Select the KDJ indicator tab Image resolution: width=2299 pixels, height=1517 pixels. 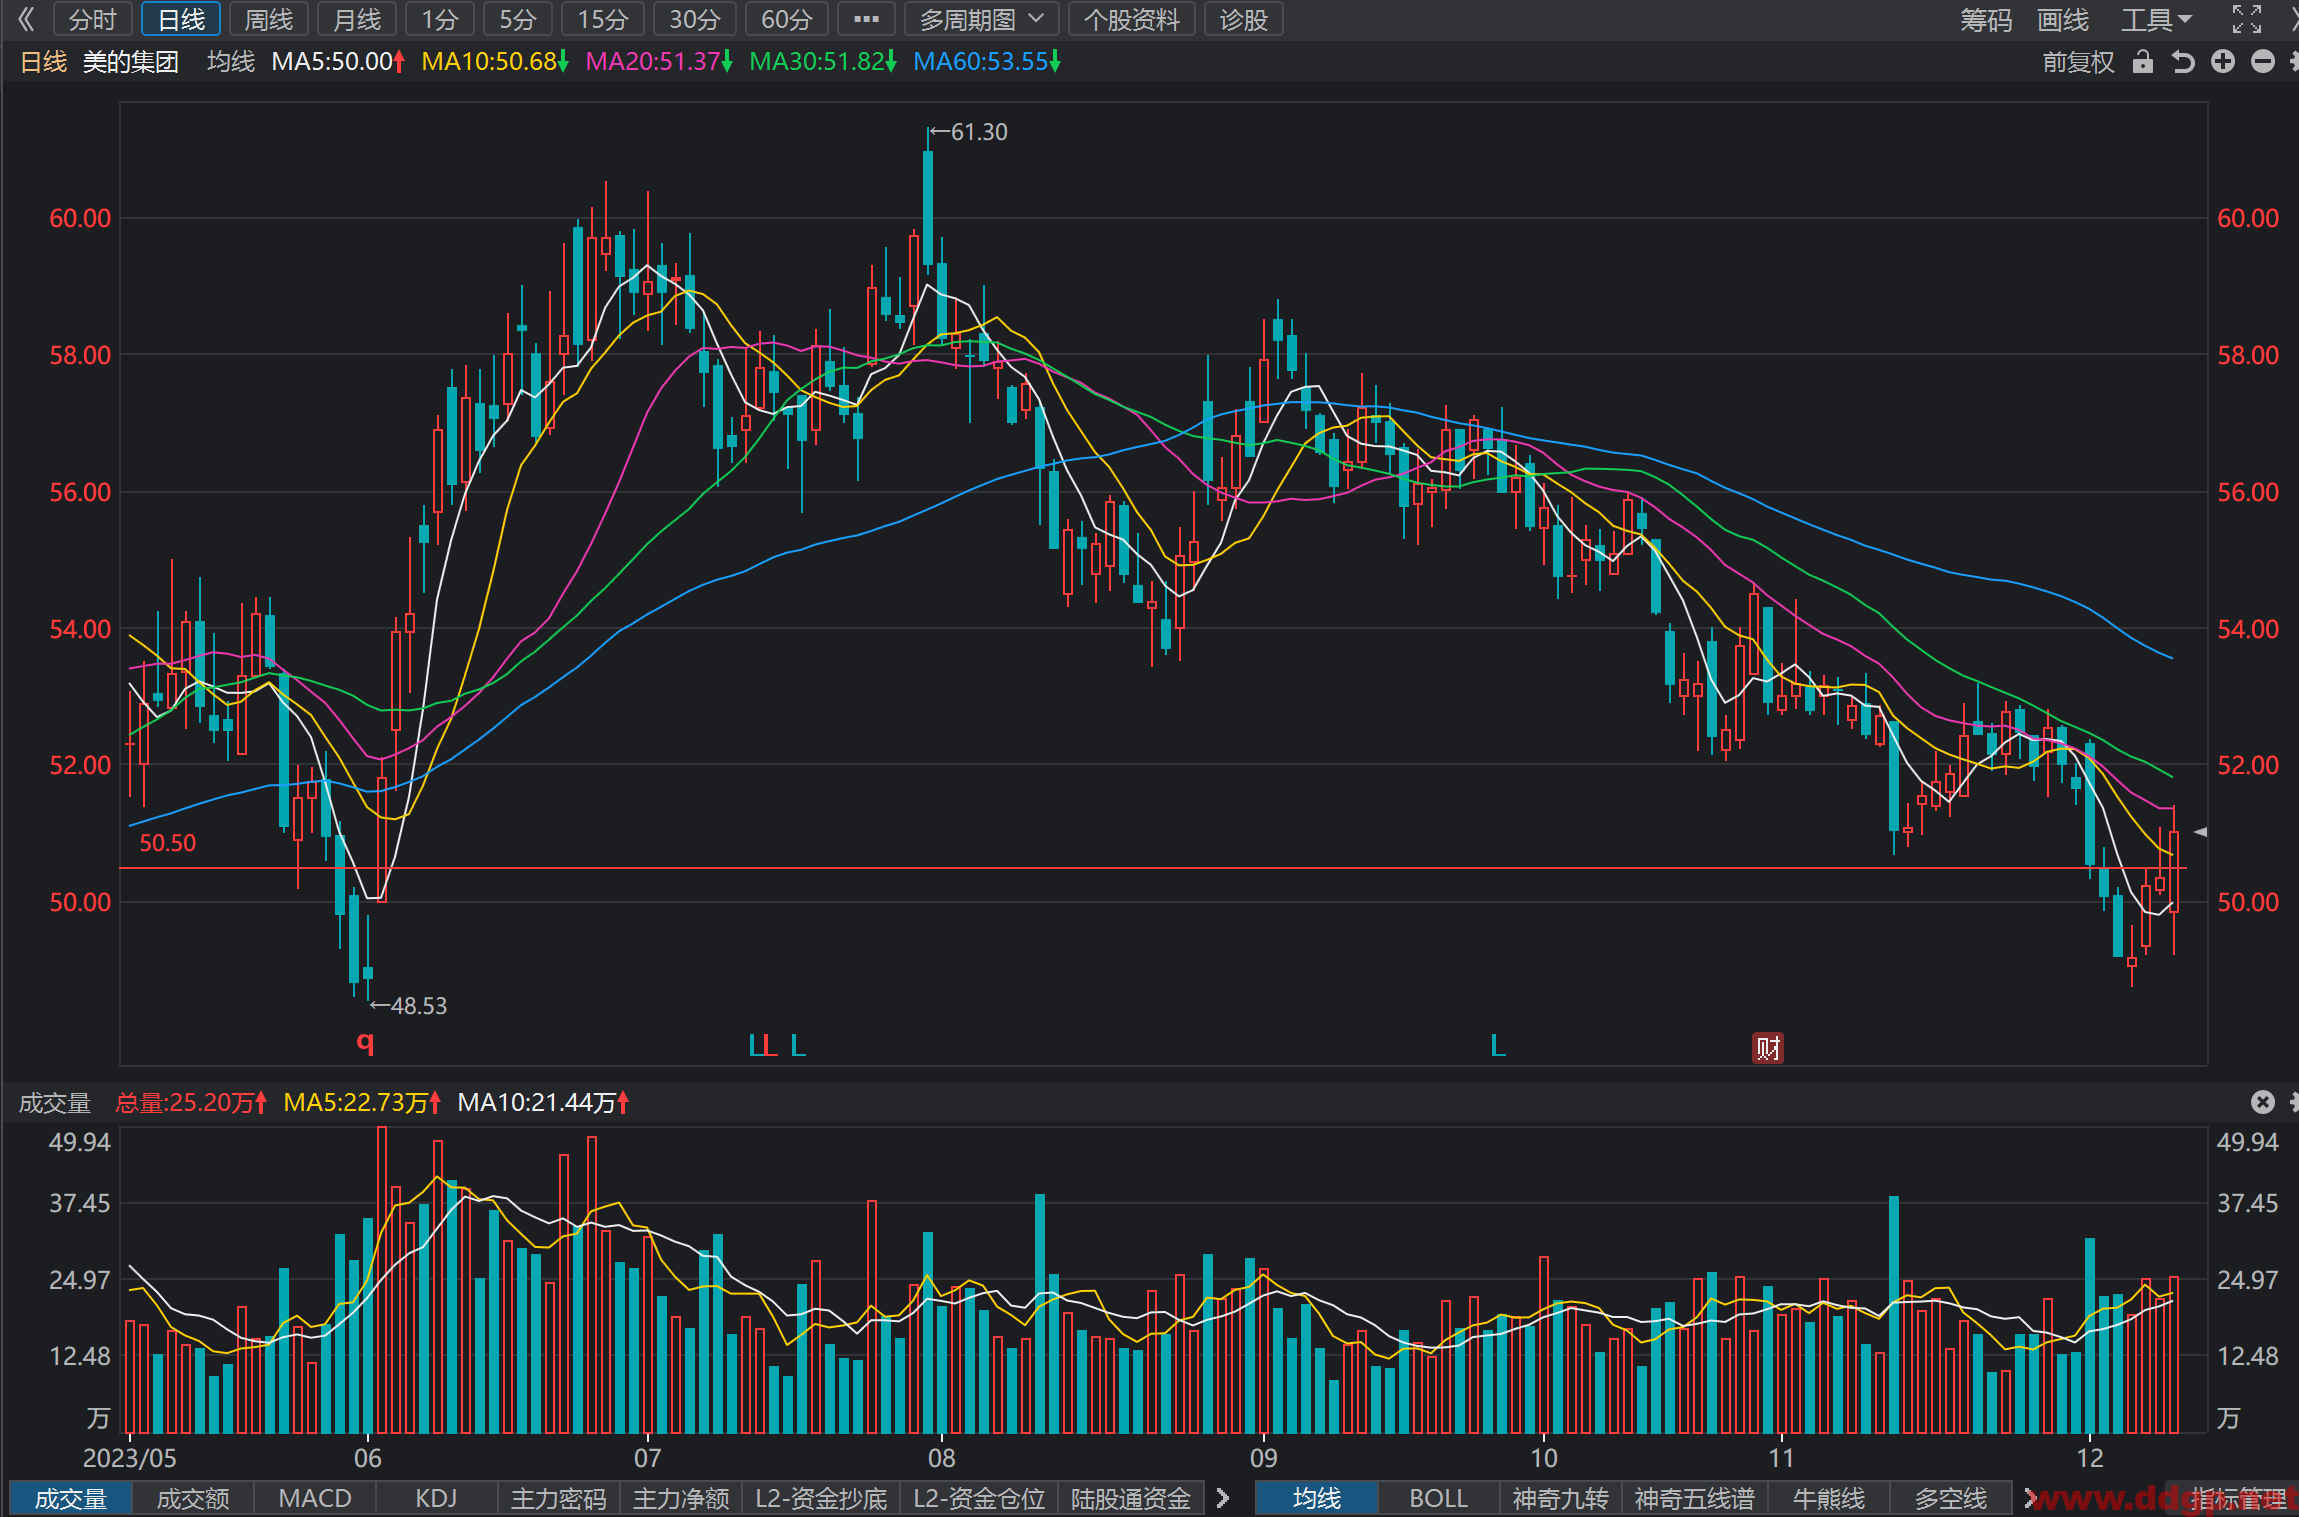click(436, 1498)
